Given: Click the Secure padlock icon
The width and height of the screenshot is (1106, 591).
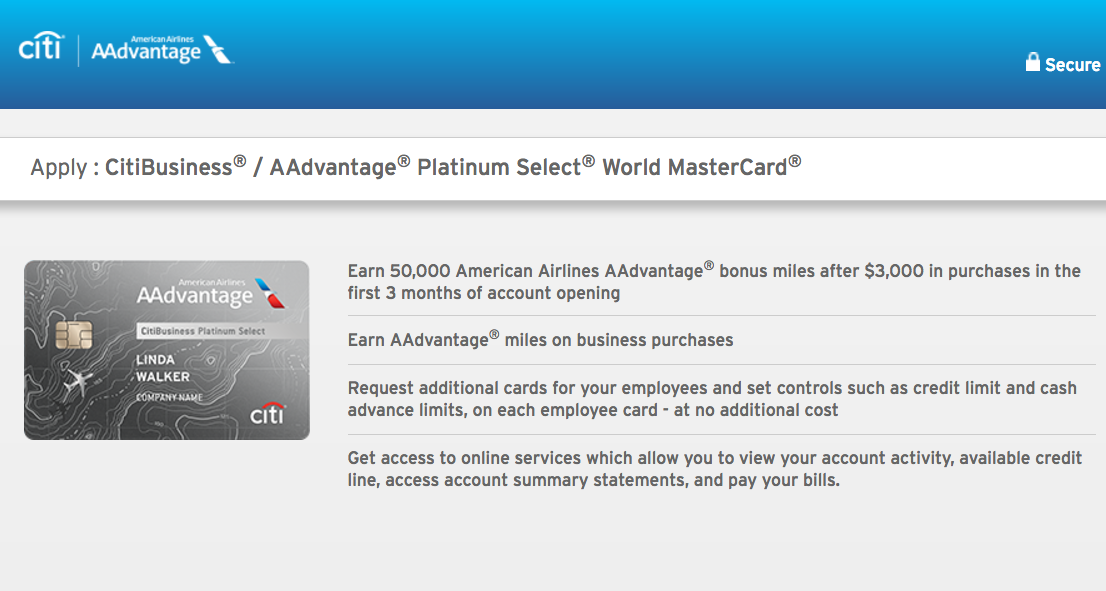Looking at the screenshot, I should [1033, 62].
